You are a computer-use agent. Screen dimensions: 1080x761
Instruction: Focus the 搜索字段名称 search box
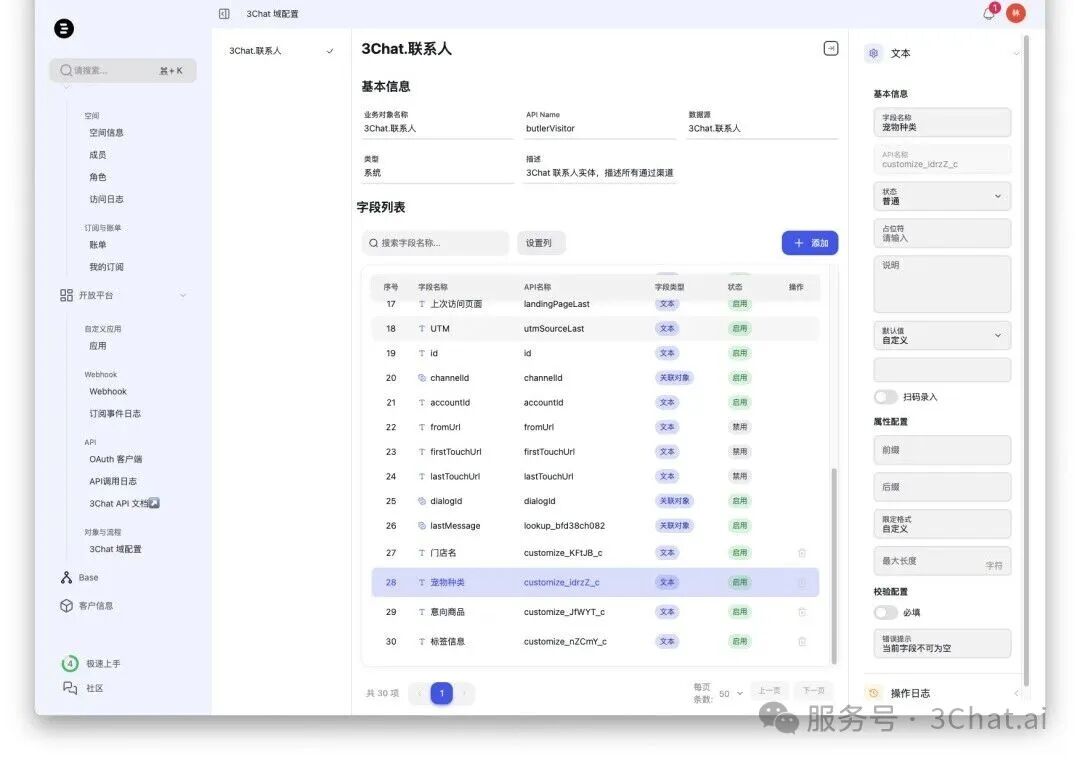435,243
